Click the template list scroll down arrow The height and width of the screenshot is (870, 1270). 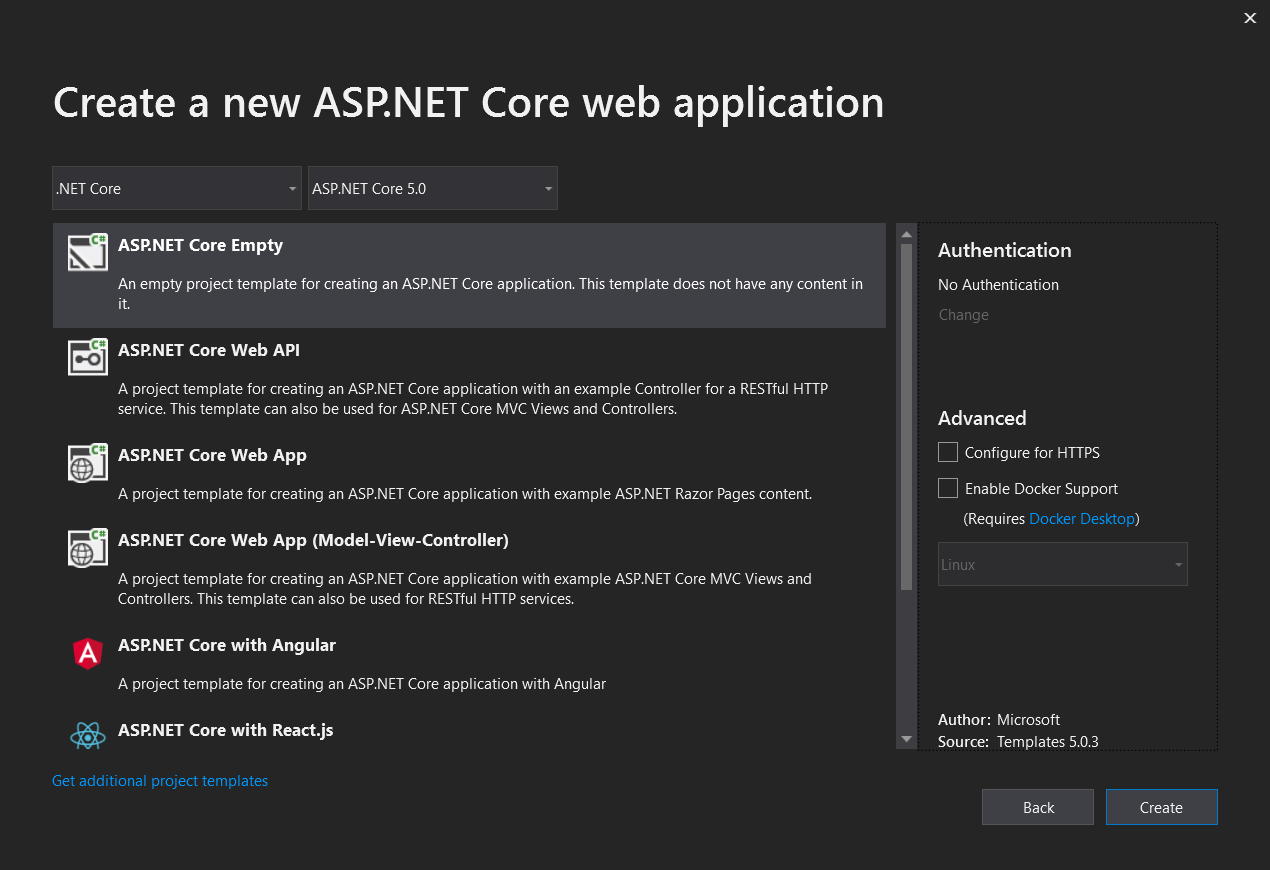click(907, 739)
